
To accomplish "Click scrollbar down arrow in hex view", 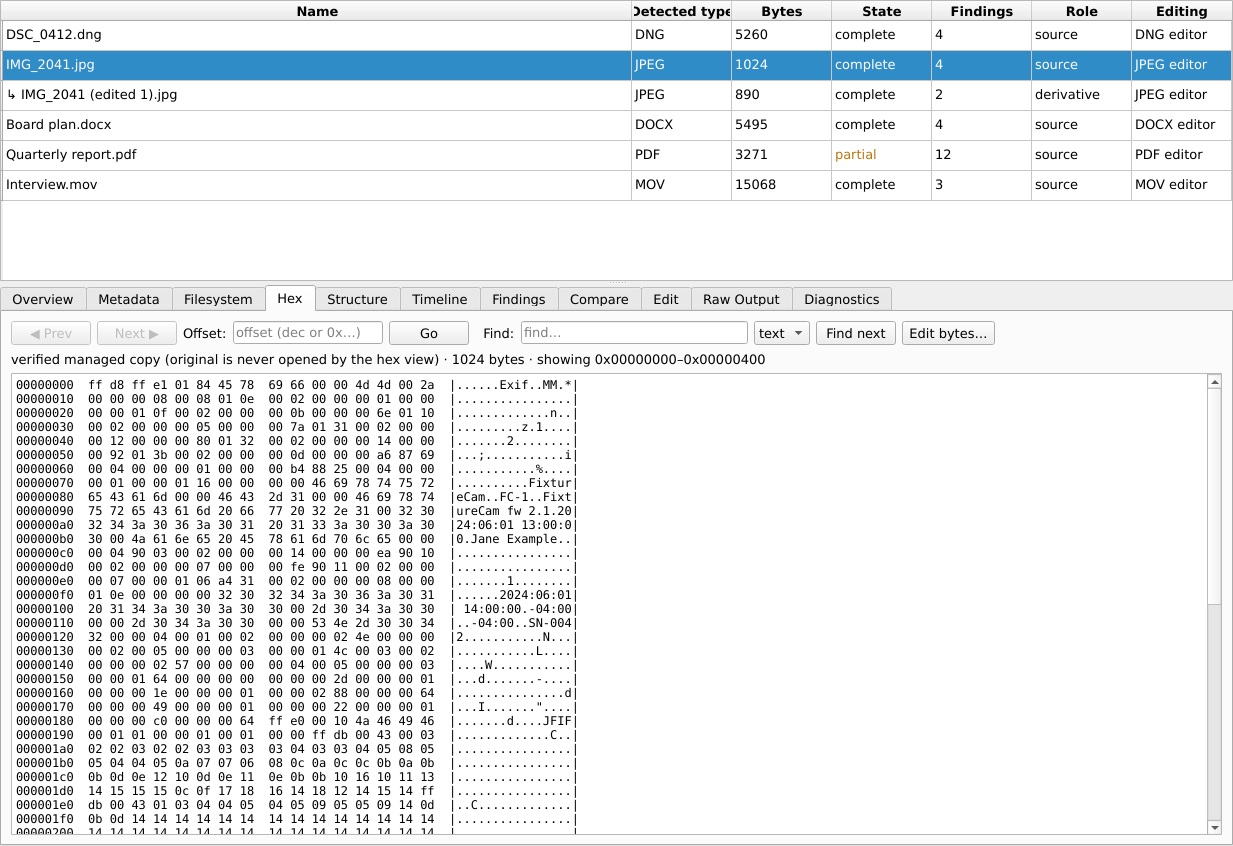I will [x=1215, y=827].
